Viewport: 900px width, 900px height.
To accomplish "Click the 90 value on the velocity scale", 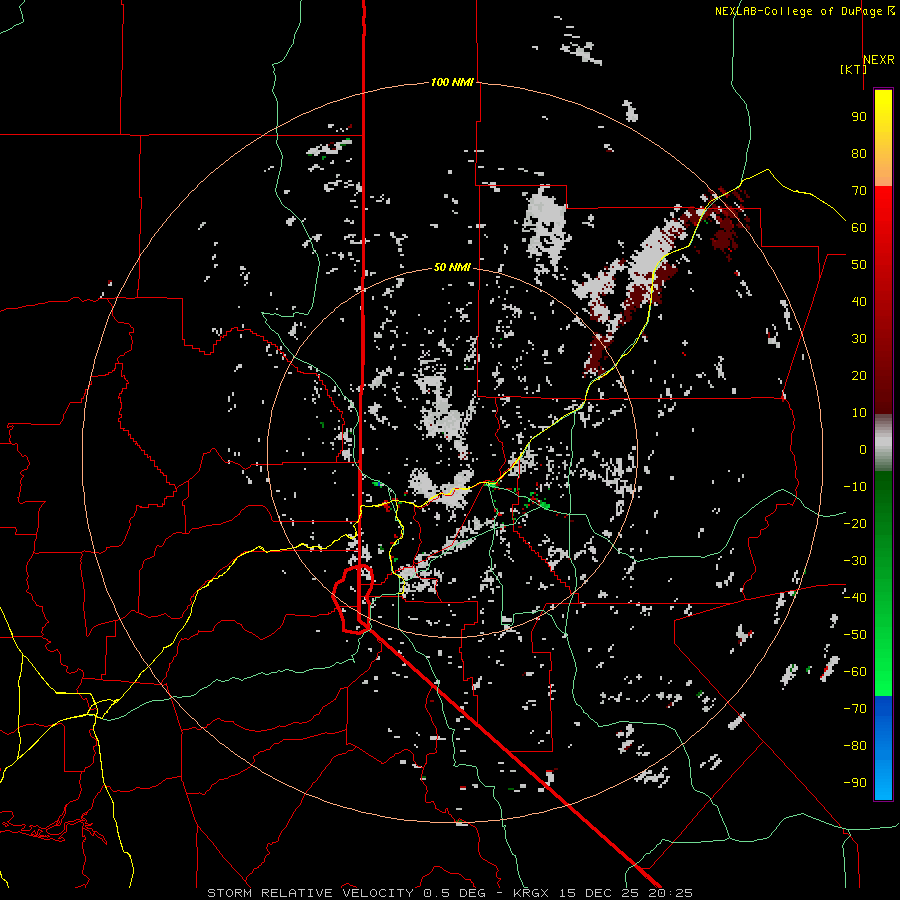I will (x=859, y=117).
